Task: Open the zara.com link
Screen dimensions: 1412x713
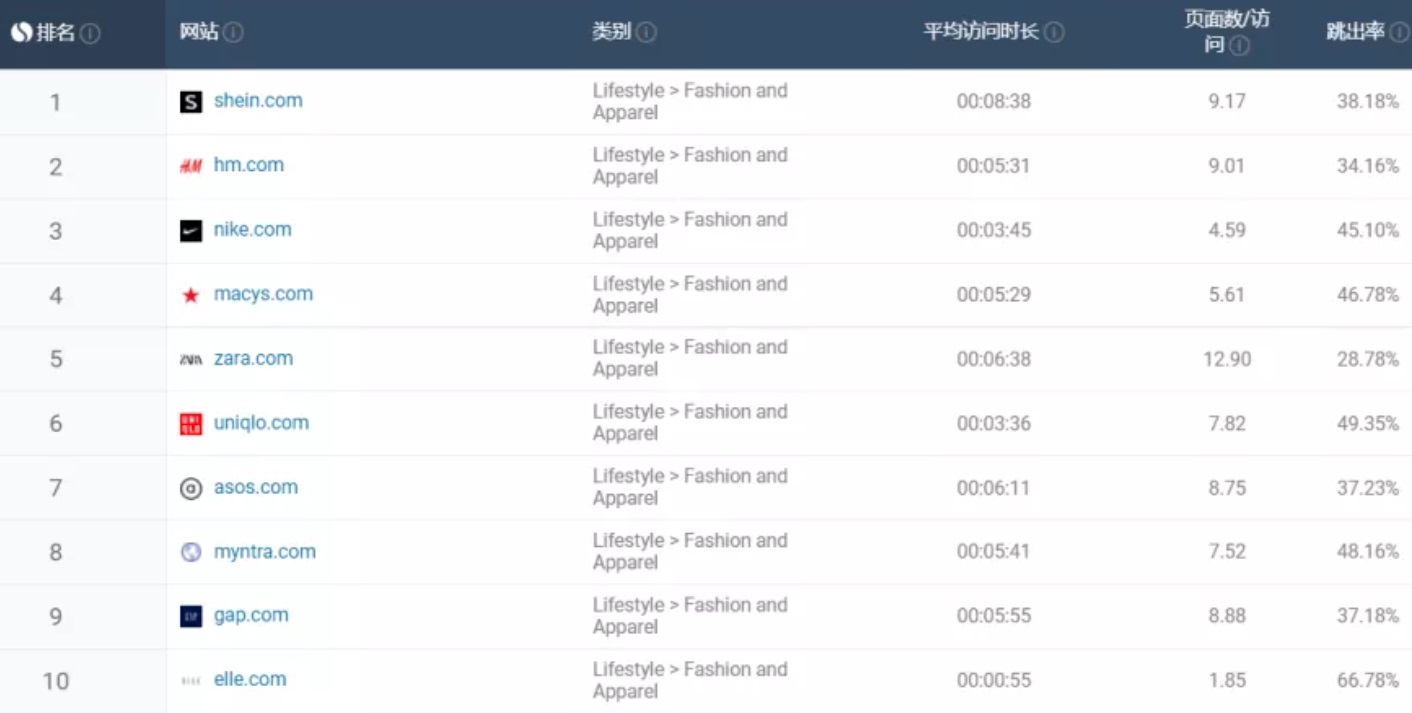Action: (254, 358)
